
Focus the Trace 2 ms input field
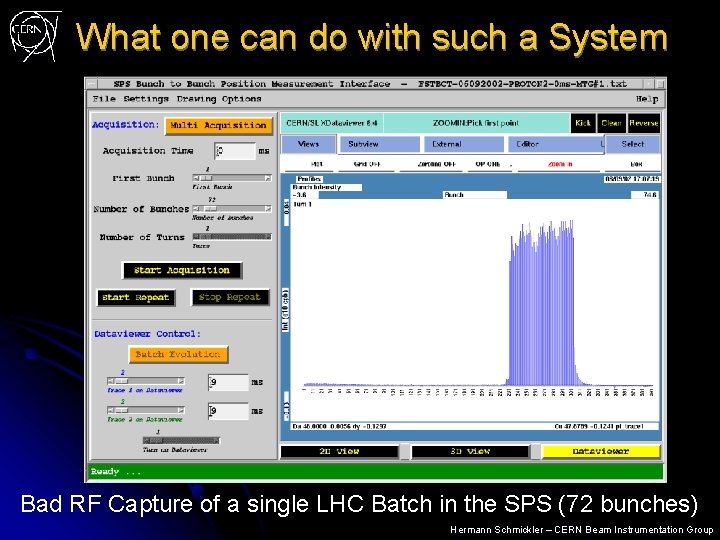pyautogui.click(x=228, y=411)
